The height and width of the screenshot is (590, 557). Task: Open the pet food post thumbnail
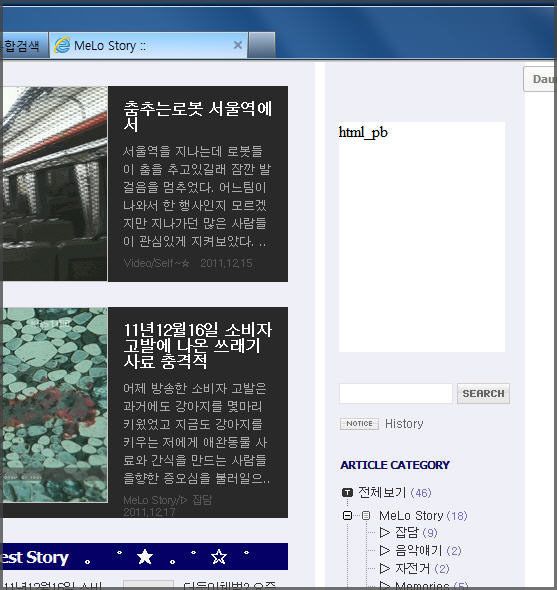[x=54, y=405]
